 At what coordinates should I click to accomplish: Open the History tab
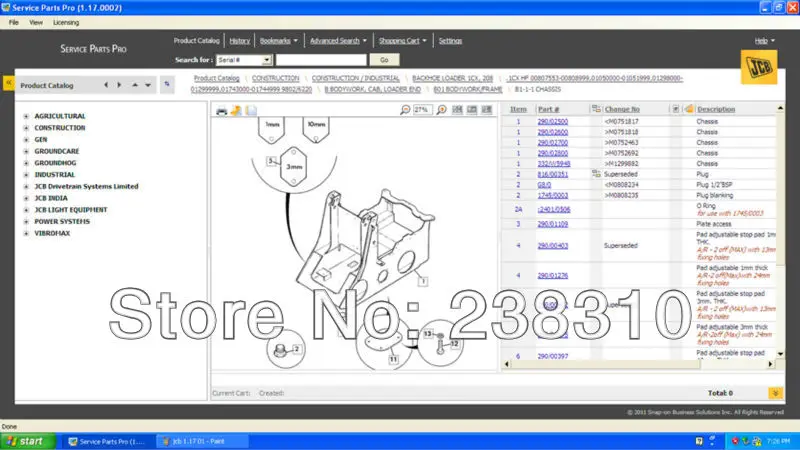pyautogui.click(x=239, y=41)
